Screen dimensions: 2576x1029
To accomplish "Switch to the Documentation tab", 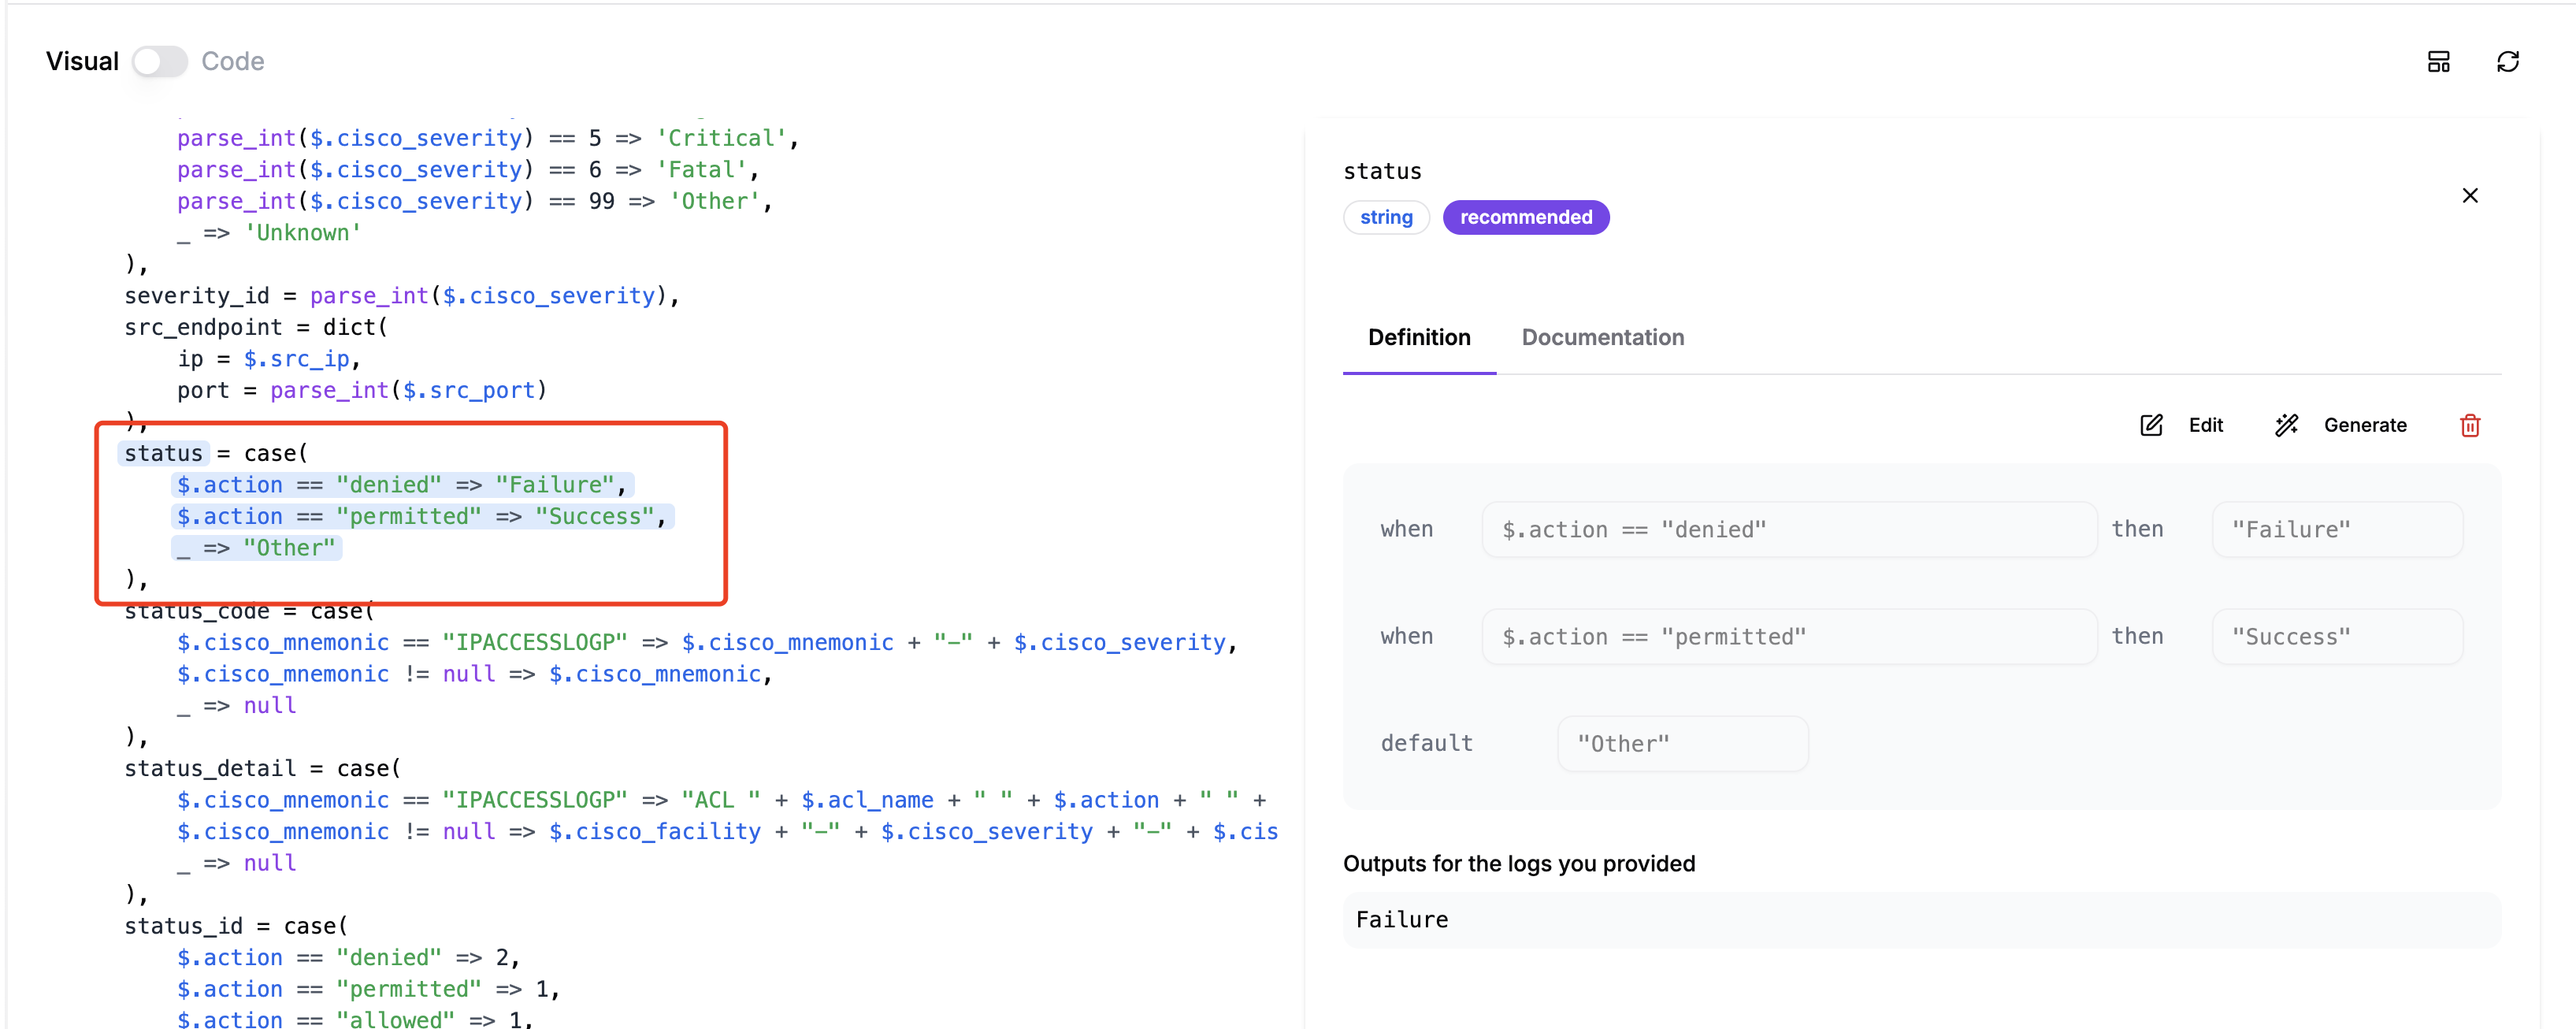I will (x=1602, y=338).
